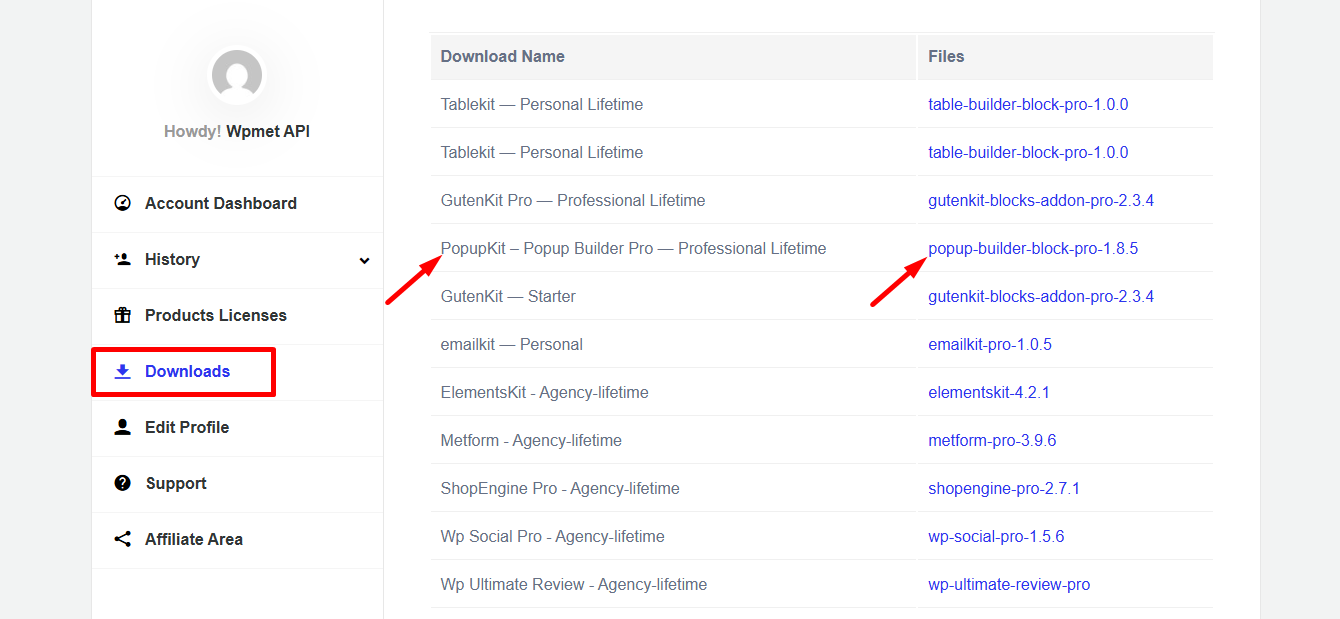
Task: Collapse the History submenu chevron
Action: tap(365, 259)
